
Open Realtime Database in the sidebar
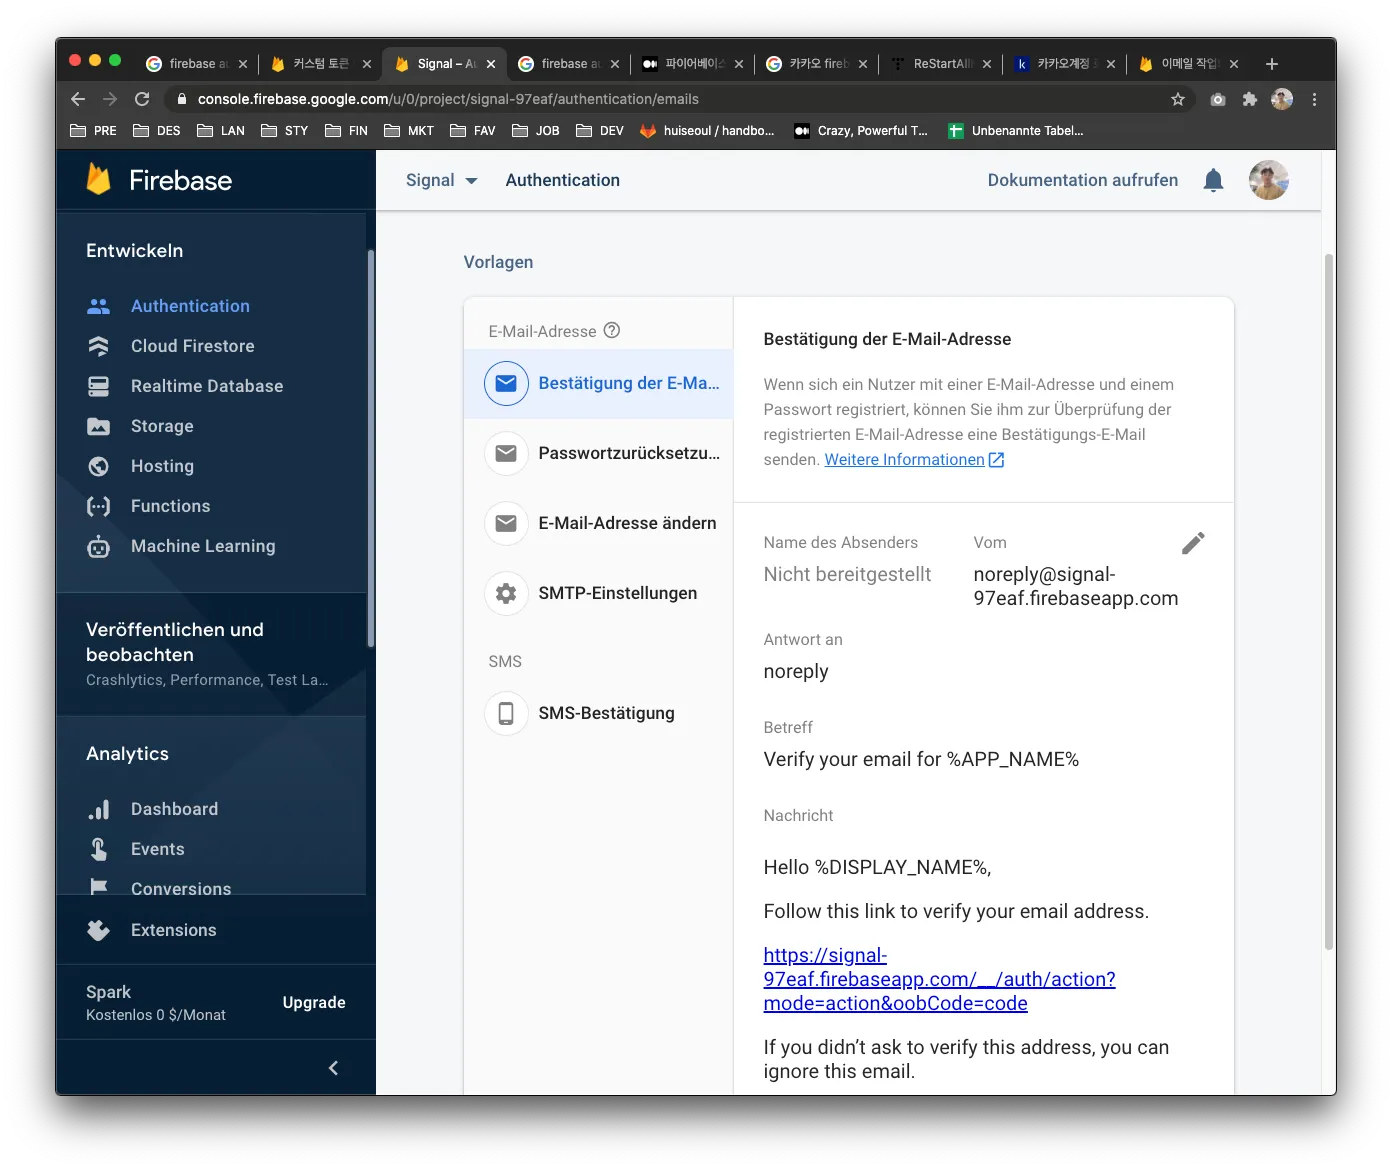click(x=207, y=386)
